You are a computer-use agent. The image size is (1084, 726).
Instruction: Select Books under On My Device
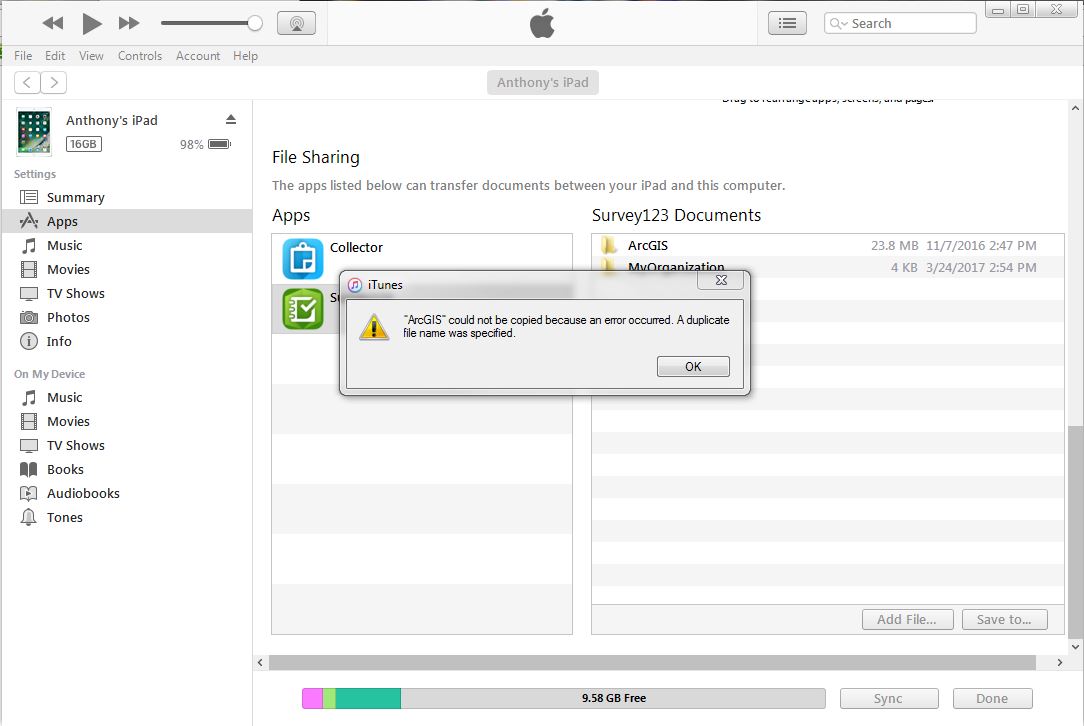127,469
